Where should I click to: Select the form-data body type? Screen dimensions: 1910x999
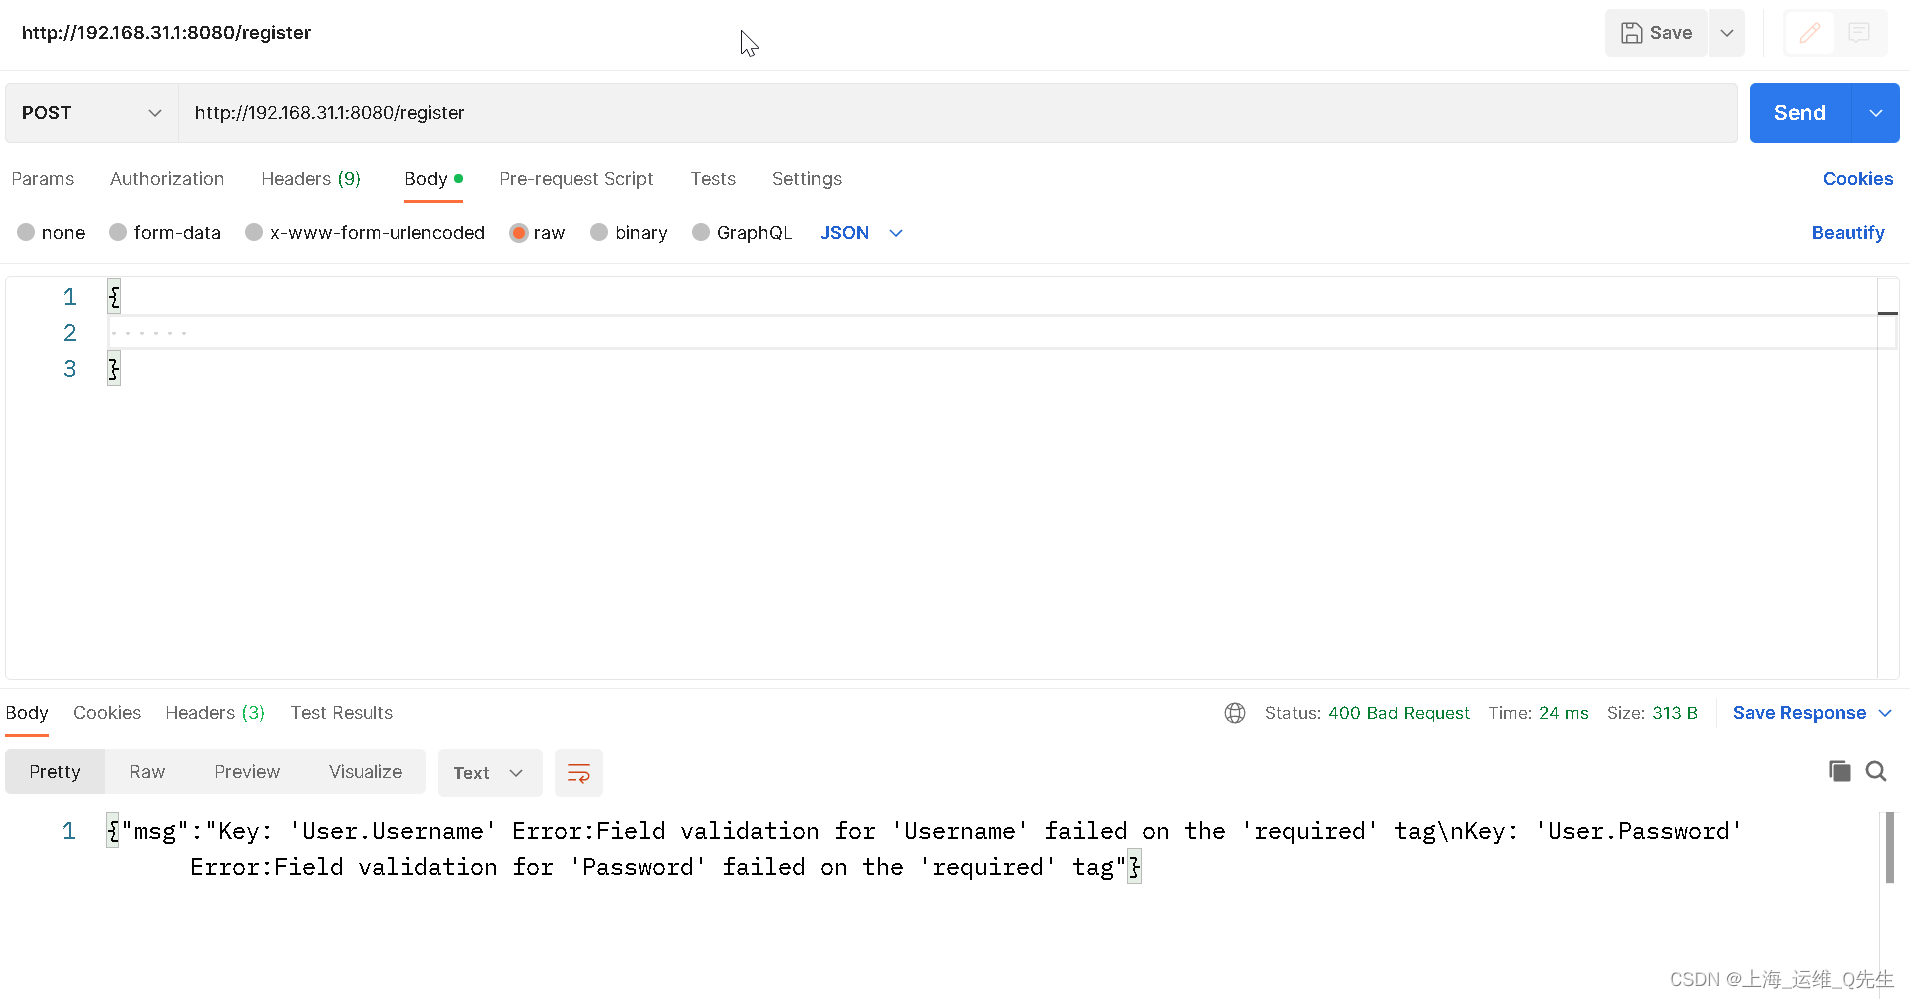tap(165, 233)
